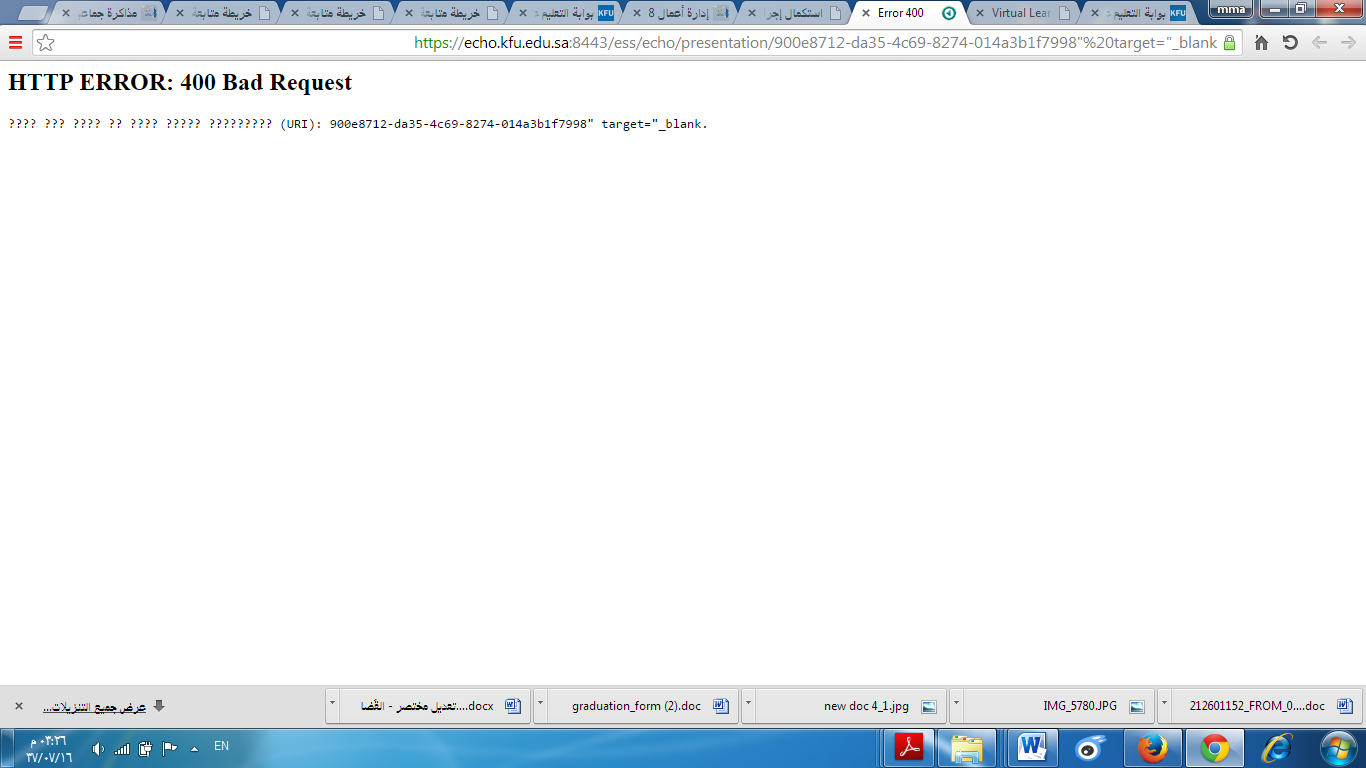Open Firefox from the taskbar
Viewport: 1366px width, 768px height.
[x=1153, y=748]
